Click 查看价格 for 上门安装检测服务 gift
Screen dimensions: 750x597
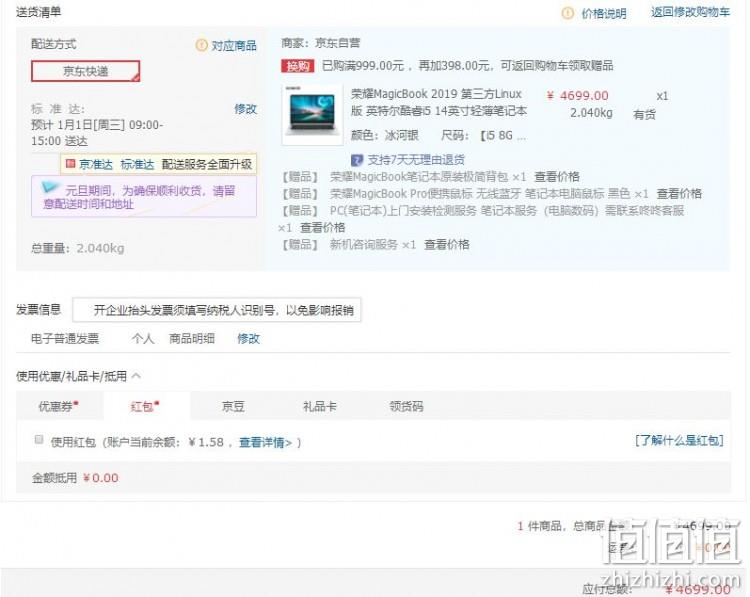click(322, 228)
